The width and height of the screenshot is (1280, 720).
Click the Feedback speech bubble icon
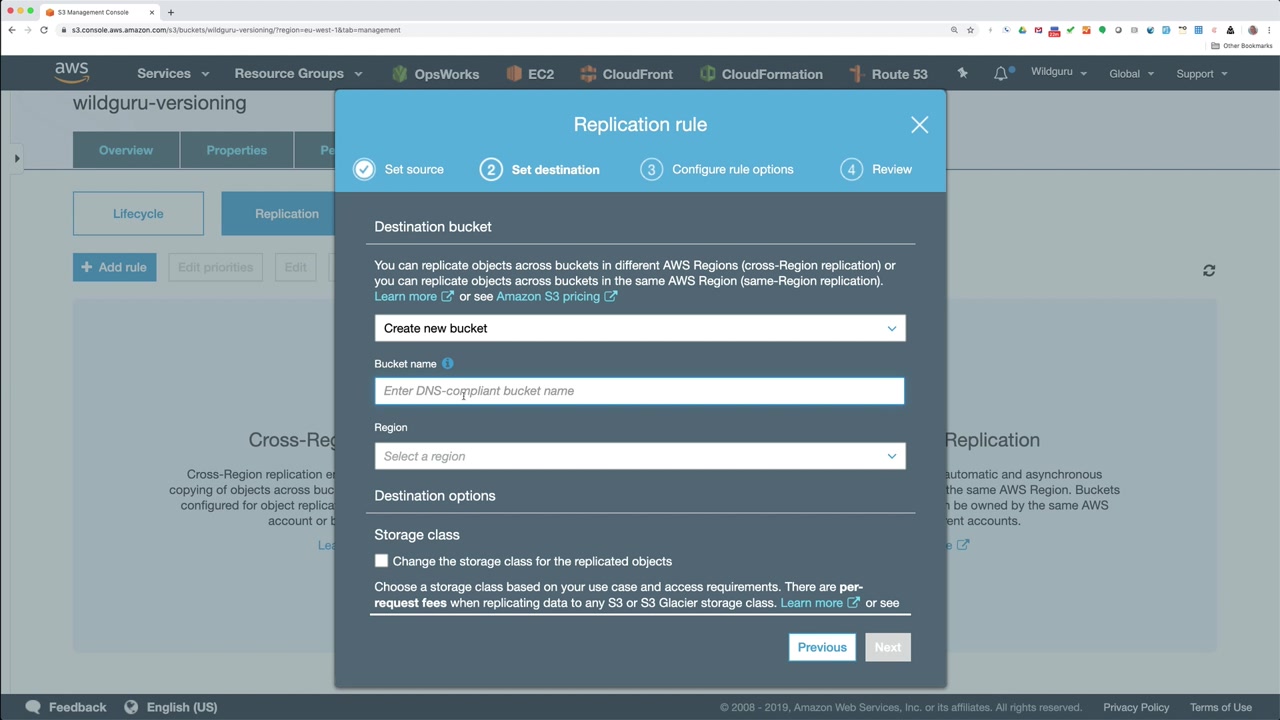coord(33,707)
